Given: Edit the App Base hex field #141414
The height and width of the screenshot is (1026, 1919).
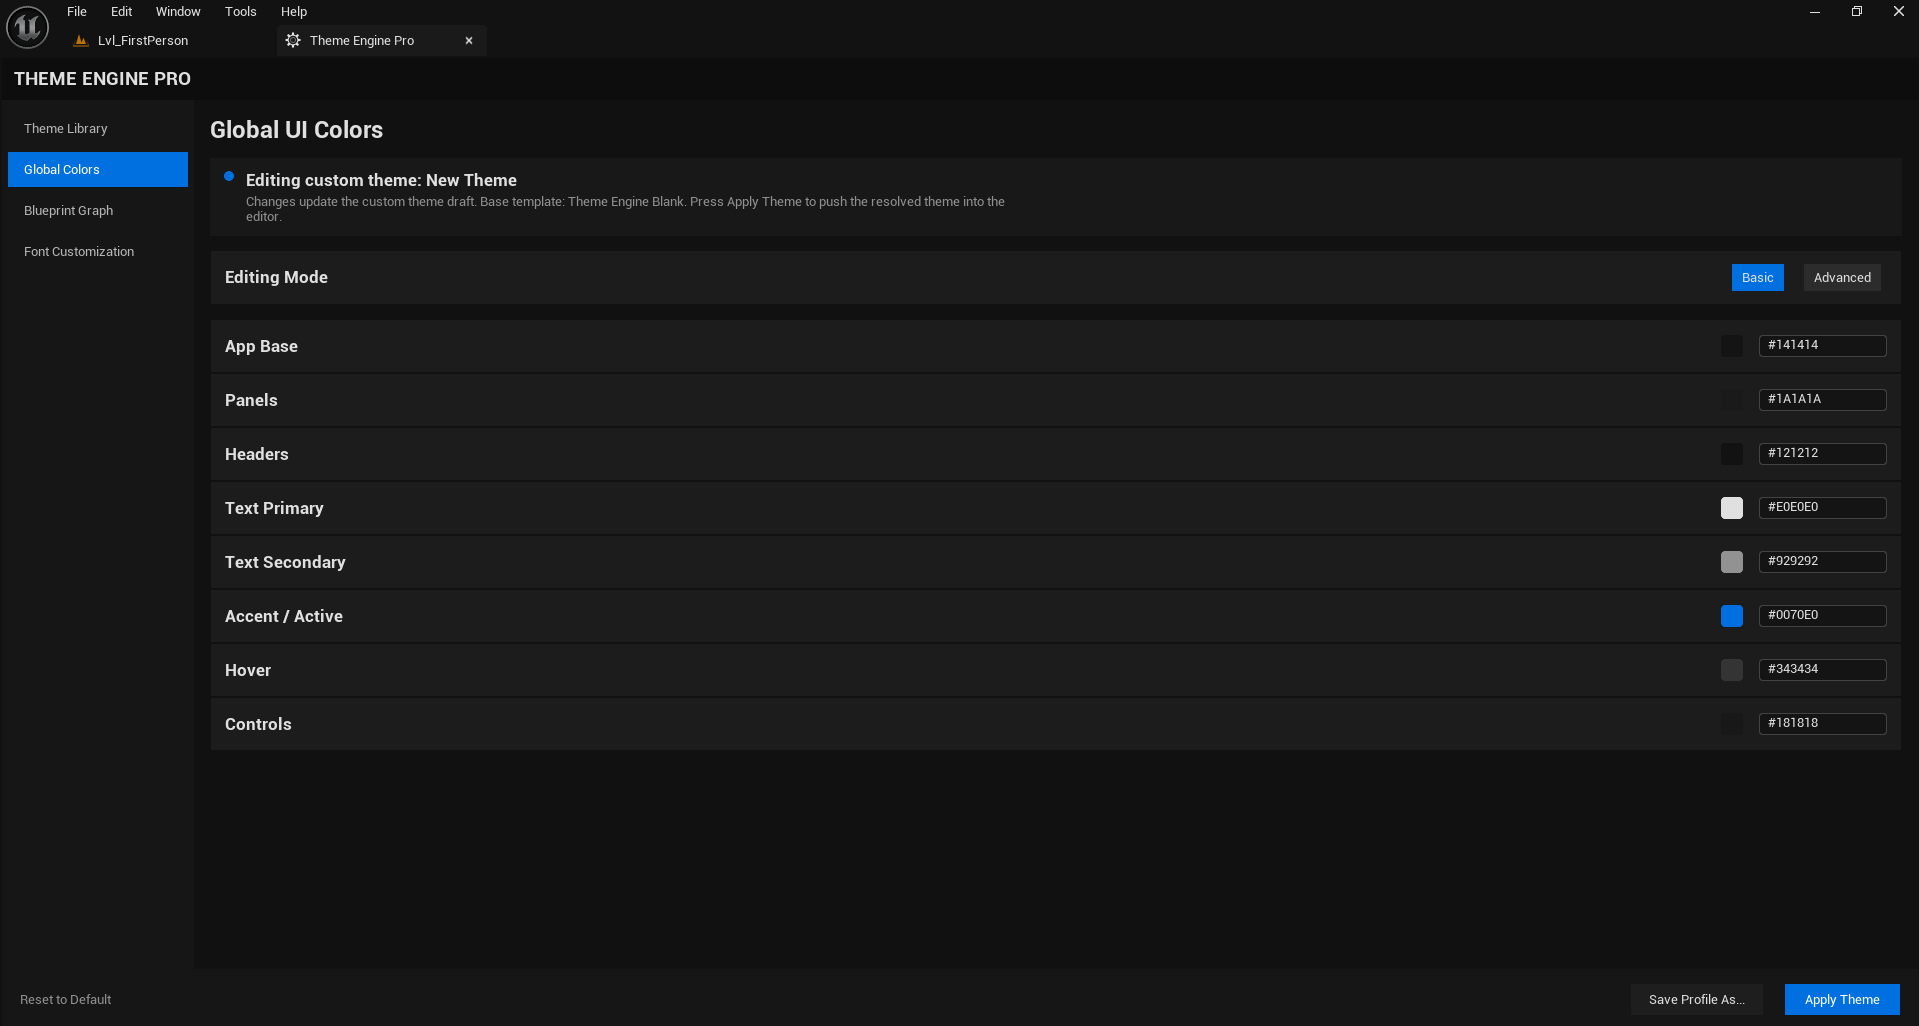Looking at the screenshot, I should tap(1823, 346).
